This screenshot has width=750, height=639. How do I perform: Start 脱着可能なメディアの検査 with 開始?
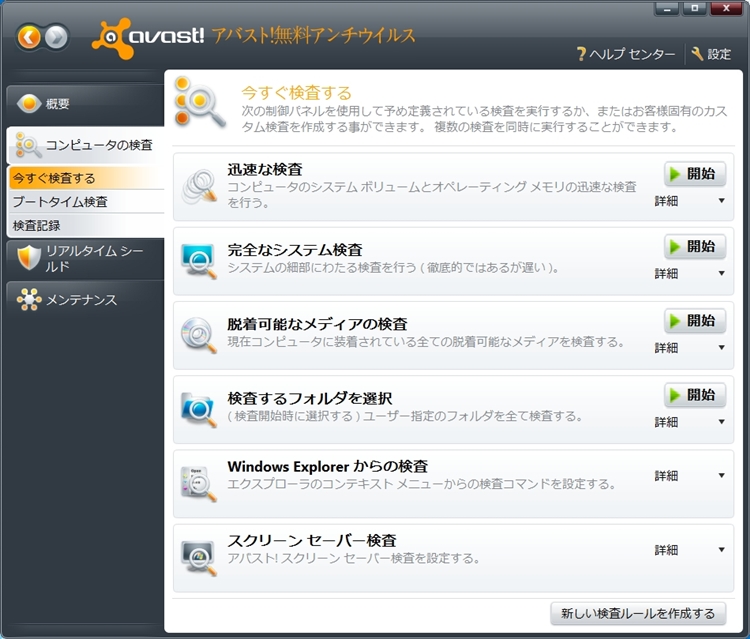click(x=695, y=320)
